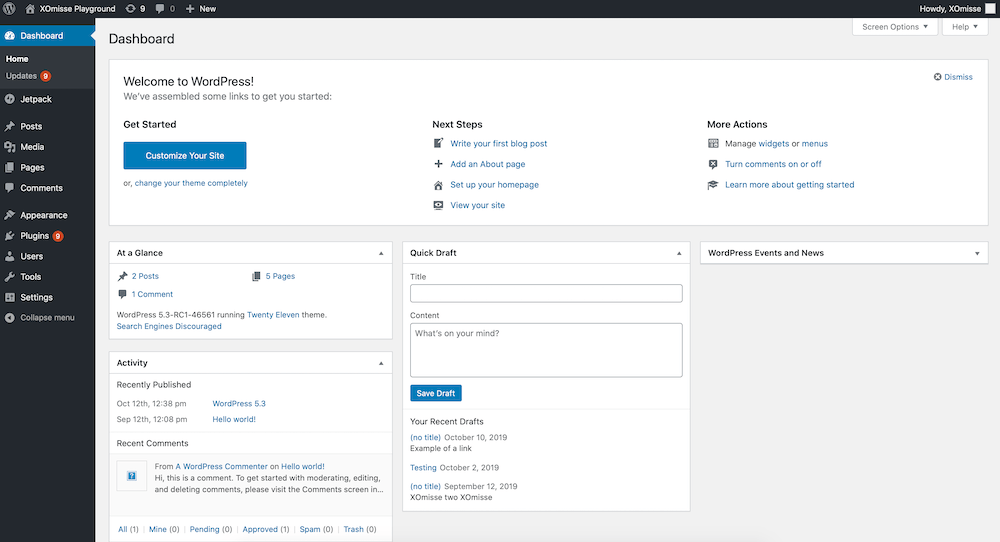Filter comments by the Pending link
Screen dimensions: 1000x542
pyautogui.click(x=204, y=529)
